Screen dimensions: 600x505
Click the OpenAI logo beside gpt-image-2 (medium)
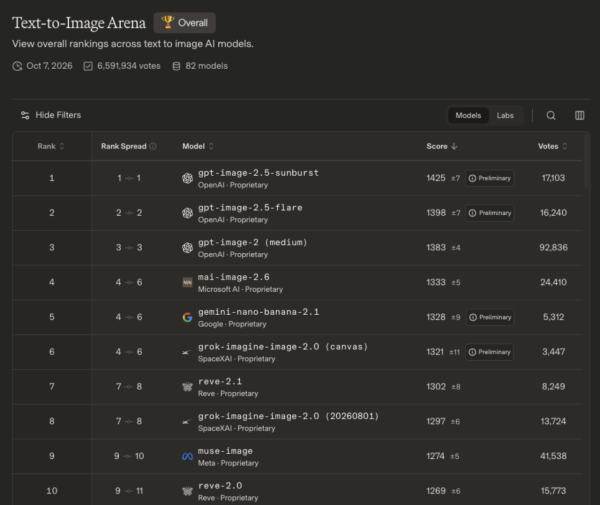click(x=187, y=248)
